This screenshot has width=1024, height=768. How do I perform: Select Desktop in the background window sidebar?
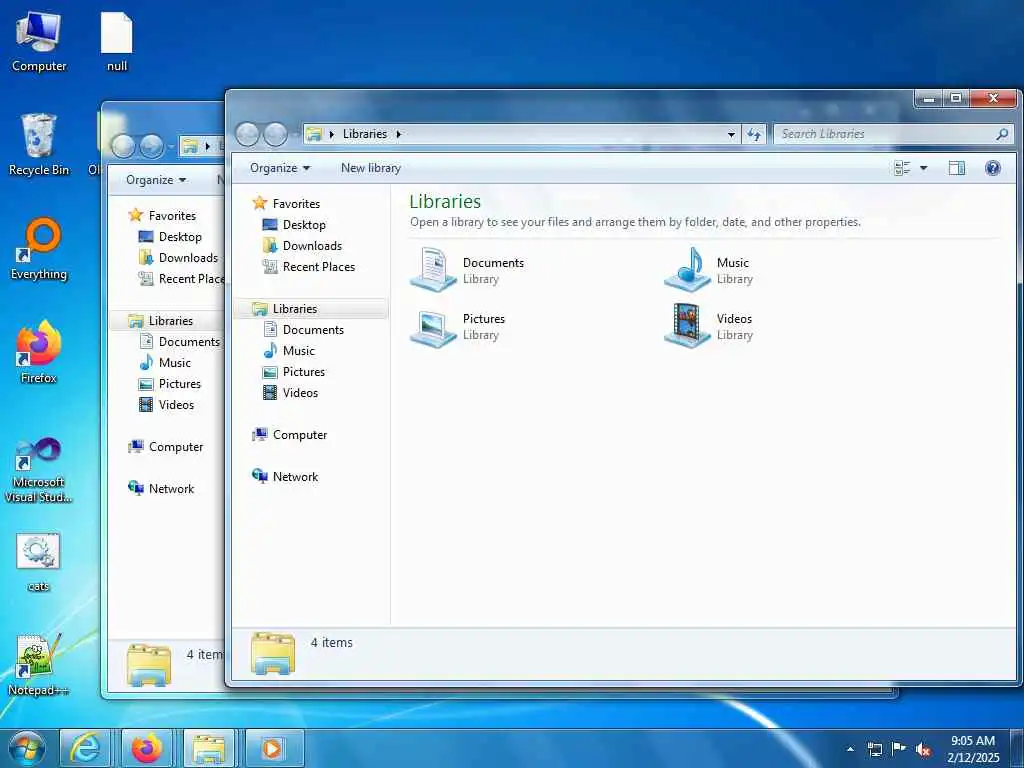(170, 236)
